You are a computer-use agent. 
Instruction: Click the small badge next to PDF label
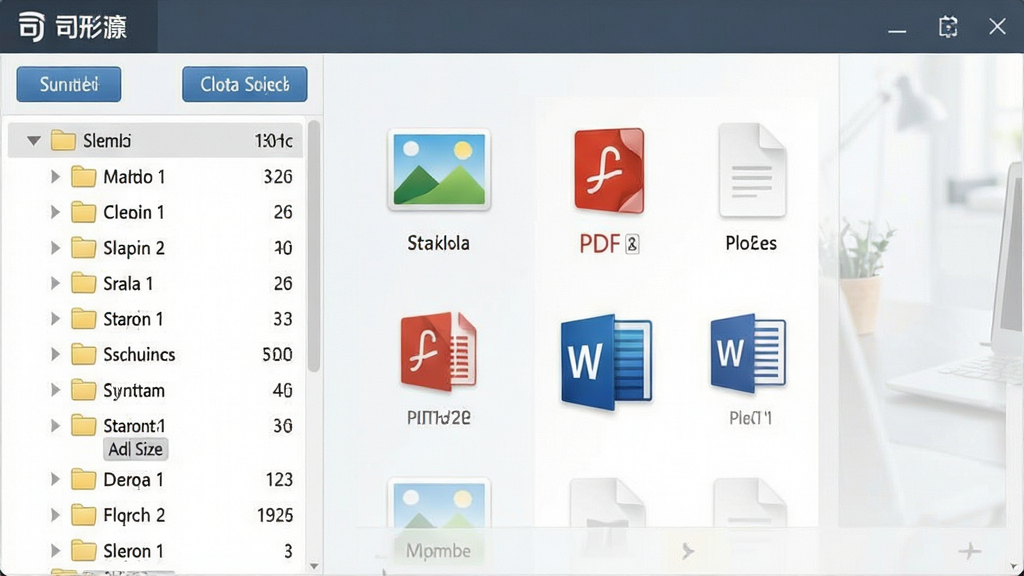632,244
